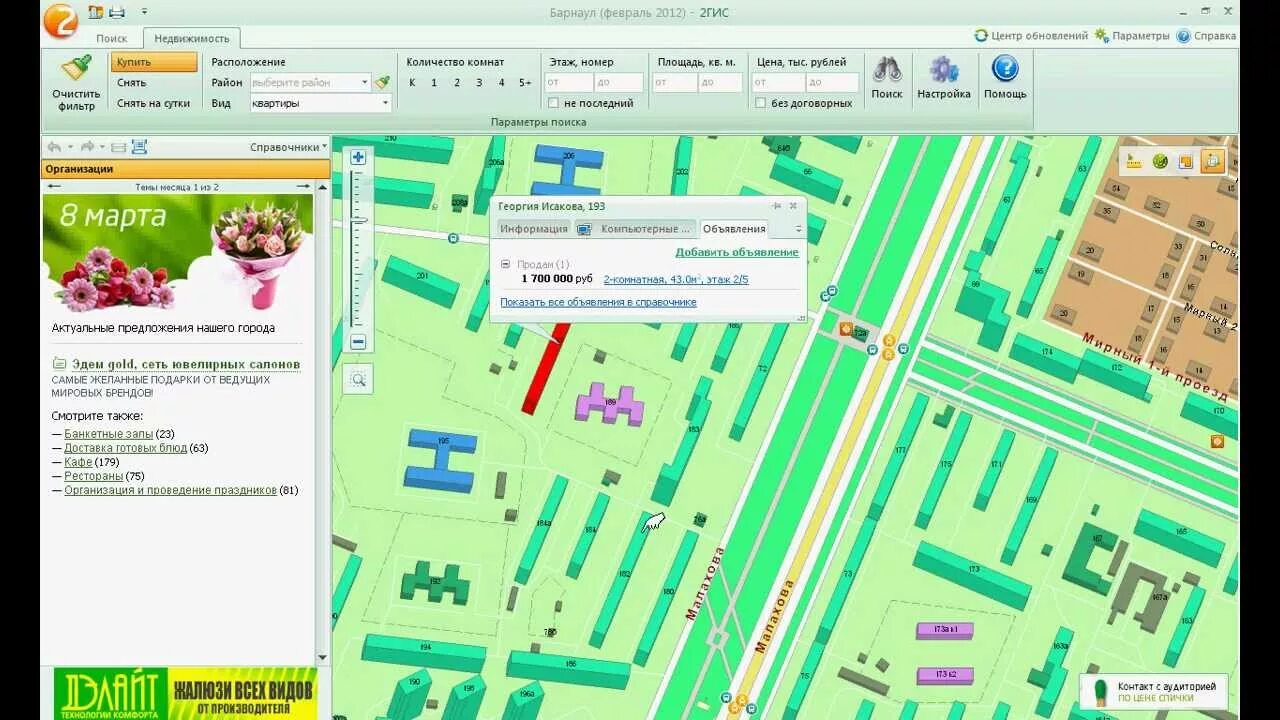Select the Купить deal type
The width and height of the screenshot is (1280, 720).
[x=154, y=62]
